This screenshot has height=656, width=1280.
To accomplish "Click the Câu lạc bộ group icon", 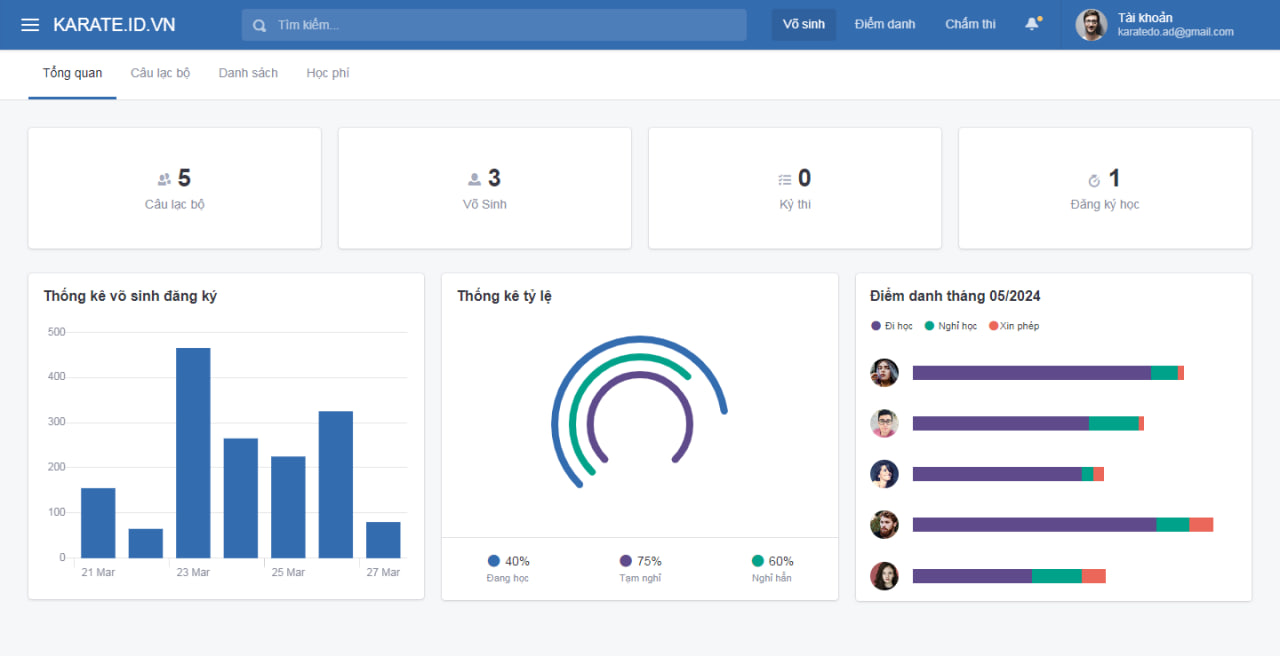I will [164, 179].
